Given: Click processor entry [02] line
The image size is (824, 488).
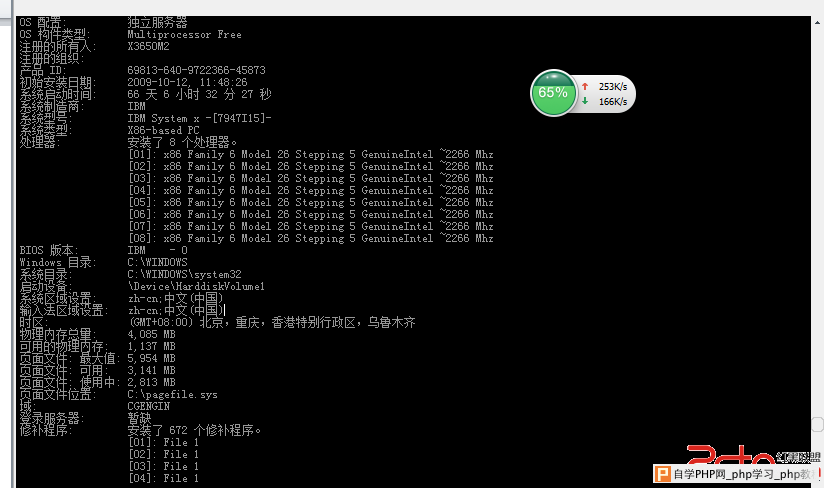Looking at the screenshot, I should pos(311,167).
